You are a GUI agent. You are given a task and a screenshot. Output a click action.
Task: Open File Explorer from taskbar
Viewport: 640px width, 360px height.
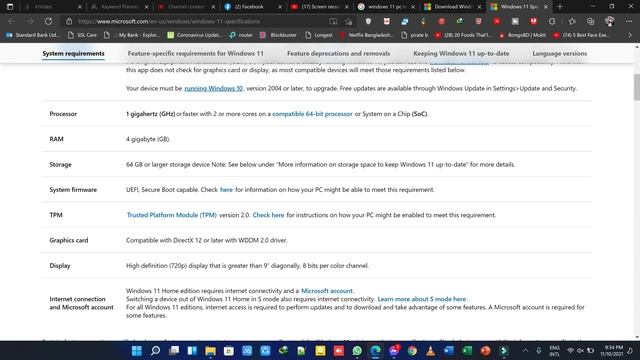(210, 351)
